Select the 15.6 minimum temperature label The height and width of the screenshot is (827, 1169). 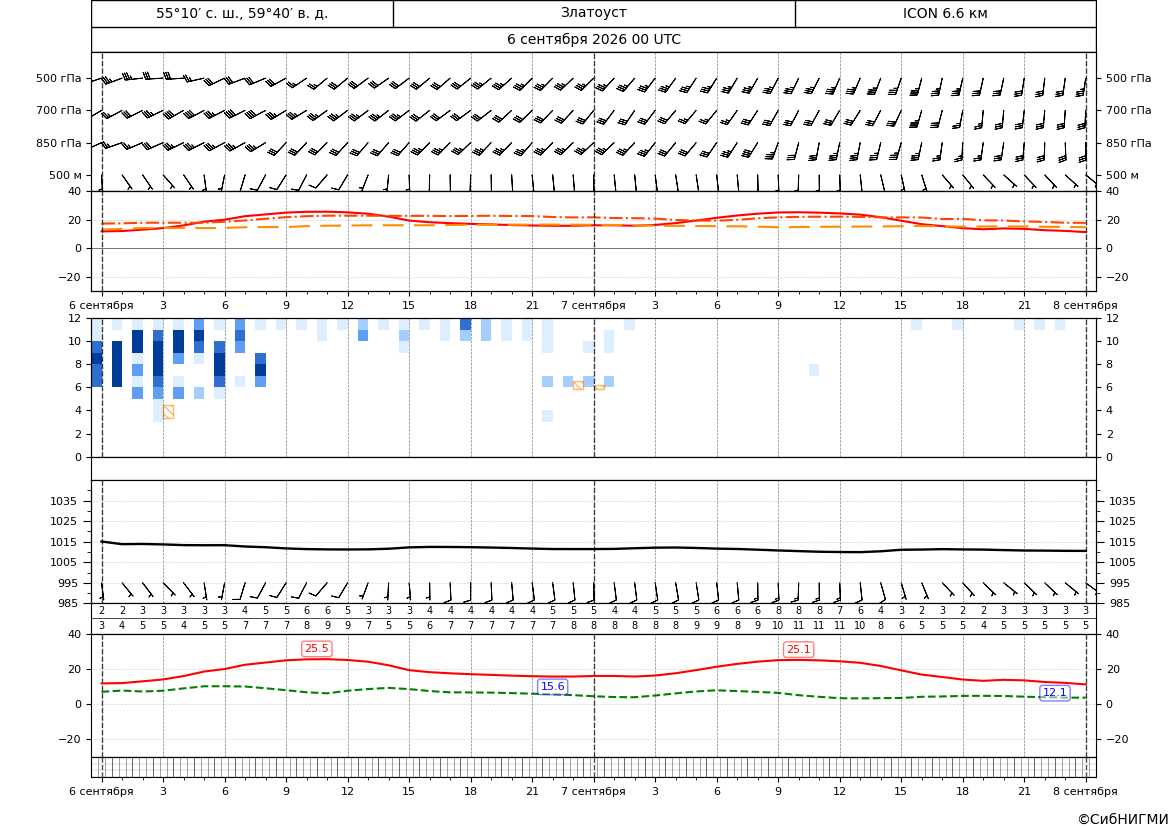[552, 686]
